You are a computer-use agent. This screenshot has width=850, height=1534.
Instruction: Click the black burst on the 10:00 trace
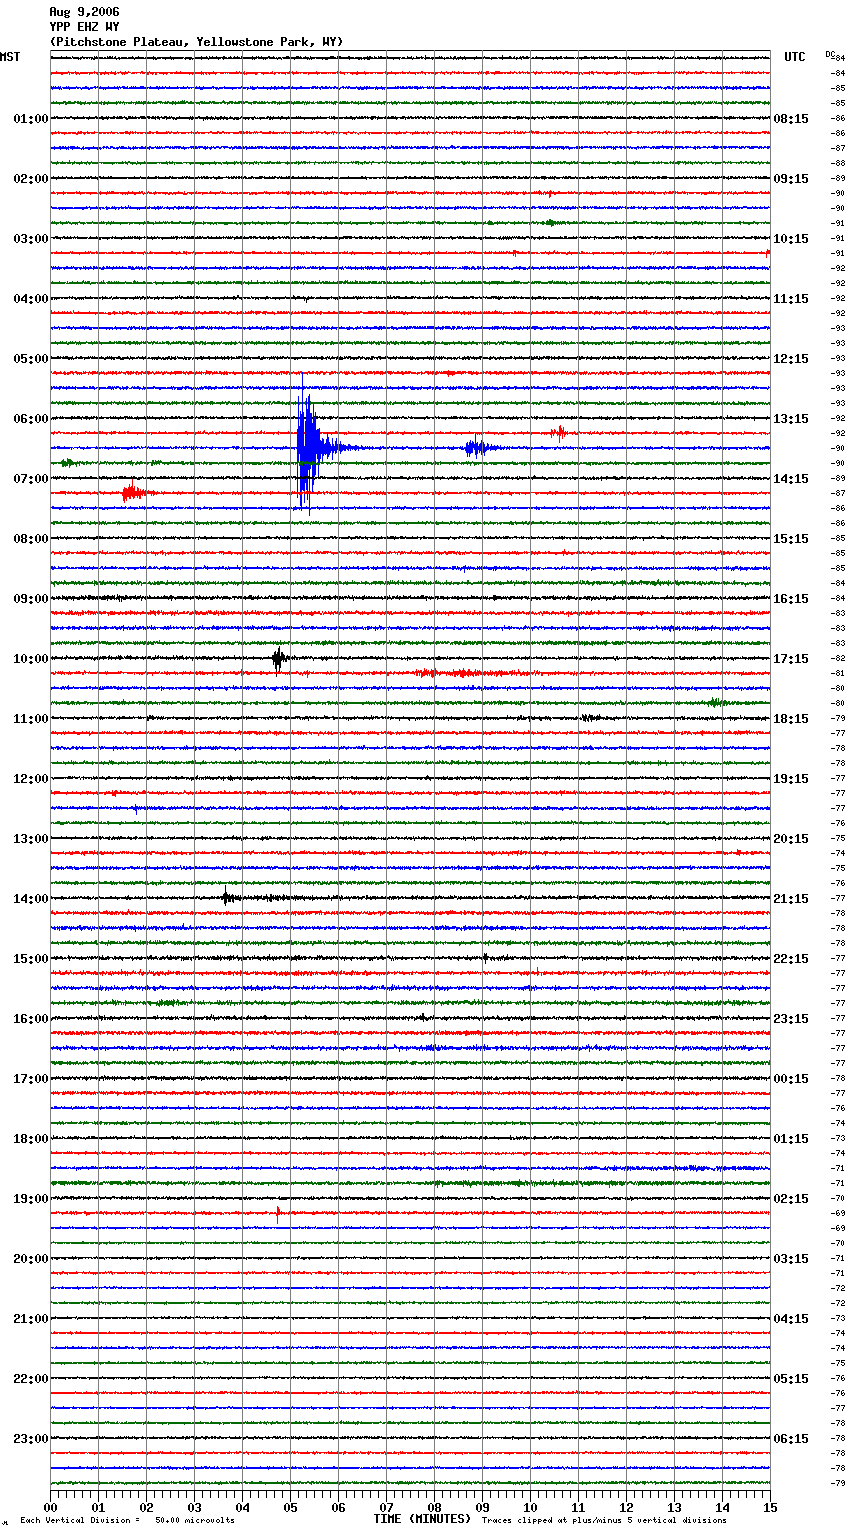click(x=279, y=658)
